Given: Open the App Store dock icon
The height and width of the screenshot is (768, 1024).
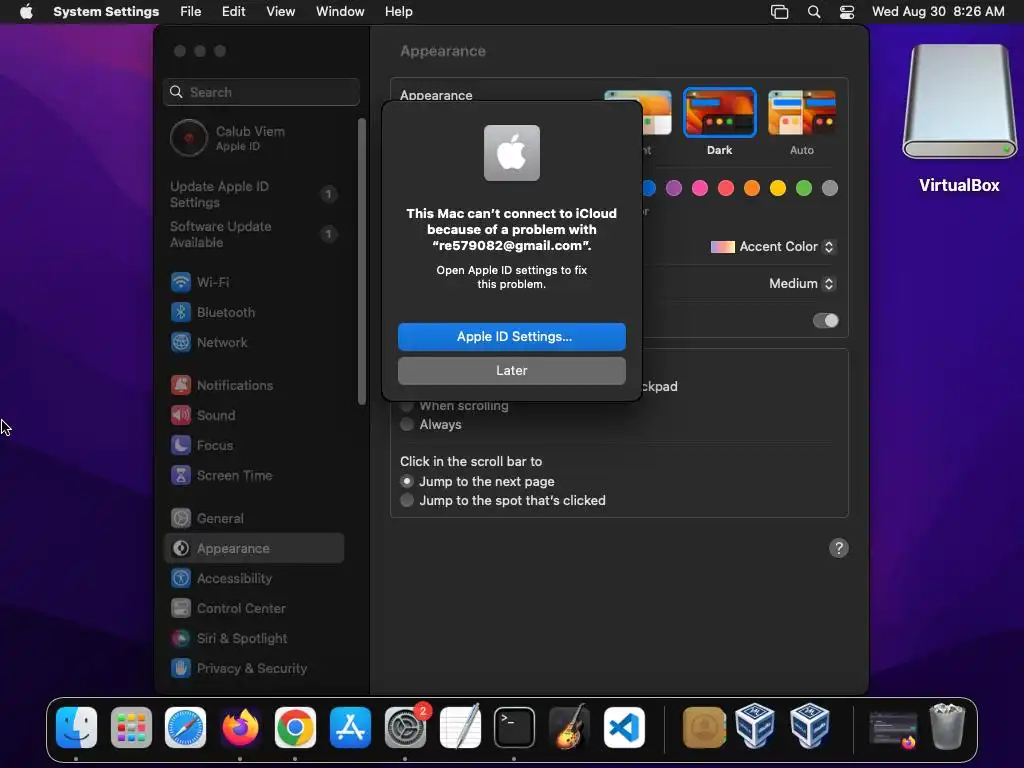Looking at the screenshot, I should 350,727.
